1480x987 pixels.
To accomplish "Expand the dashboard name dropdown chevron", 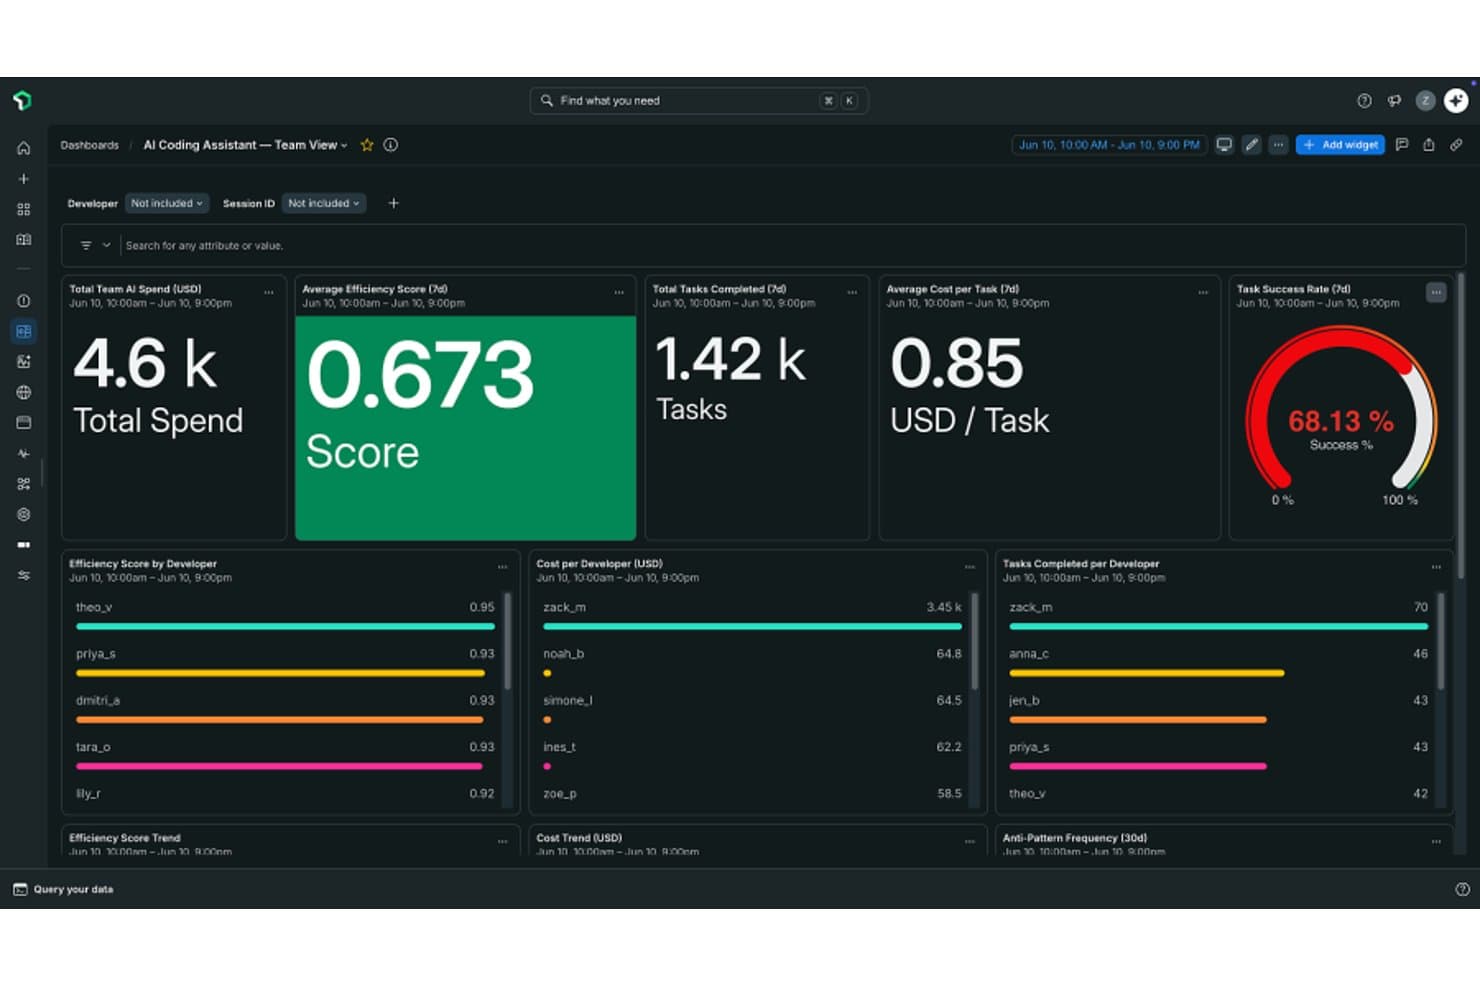I will [x=344, y=146].
